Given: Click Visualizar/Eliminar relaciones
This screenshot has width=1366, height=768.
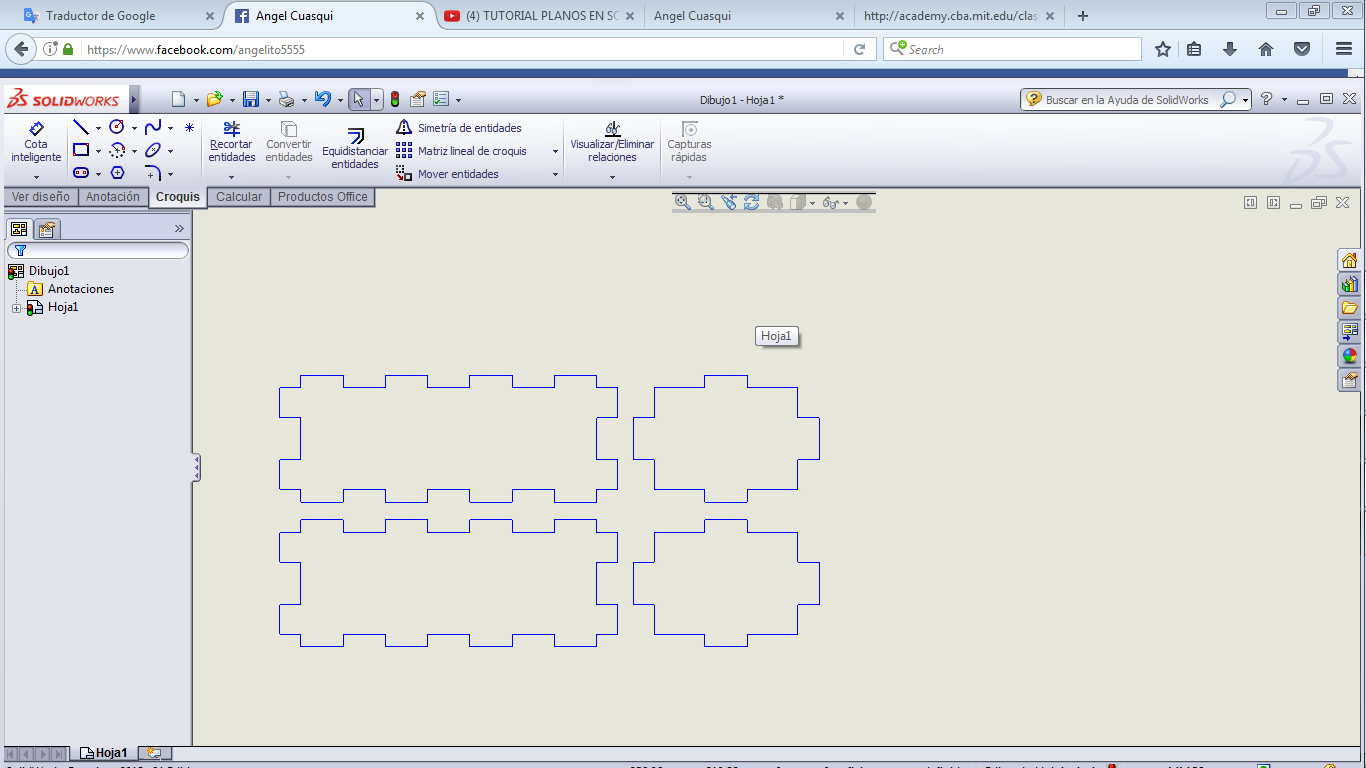Looking at the screenshot, I should [x=612, y=142].
